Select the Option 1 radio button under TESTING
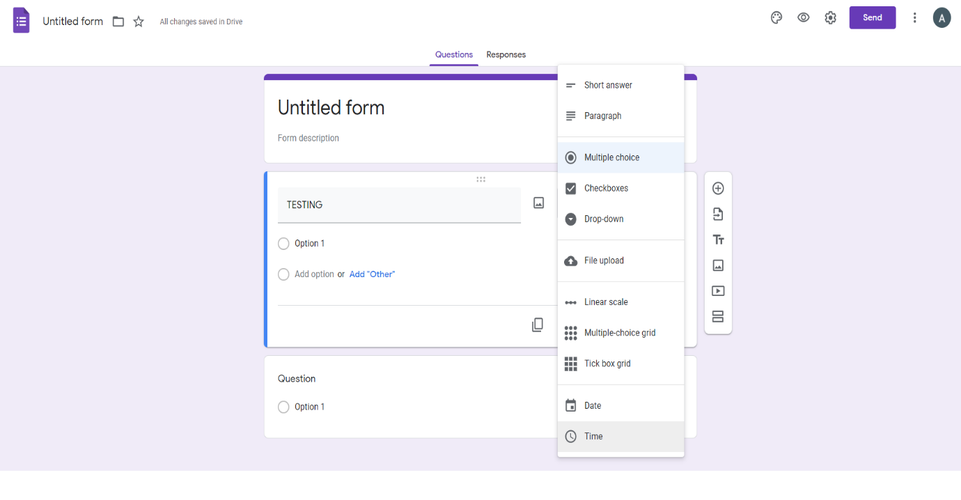The width and height of the screenshot is (961, 500). tap(283, 244)
